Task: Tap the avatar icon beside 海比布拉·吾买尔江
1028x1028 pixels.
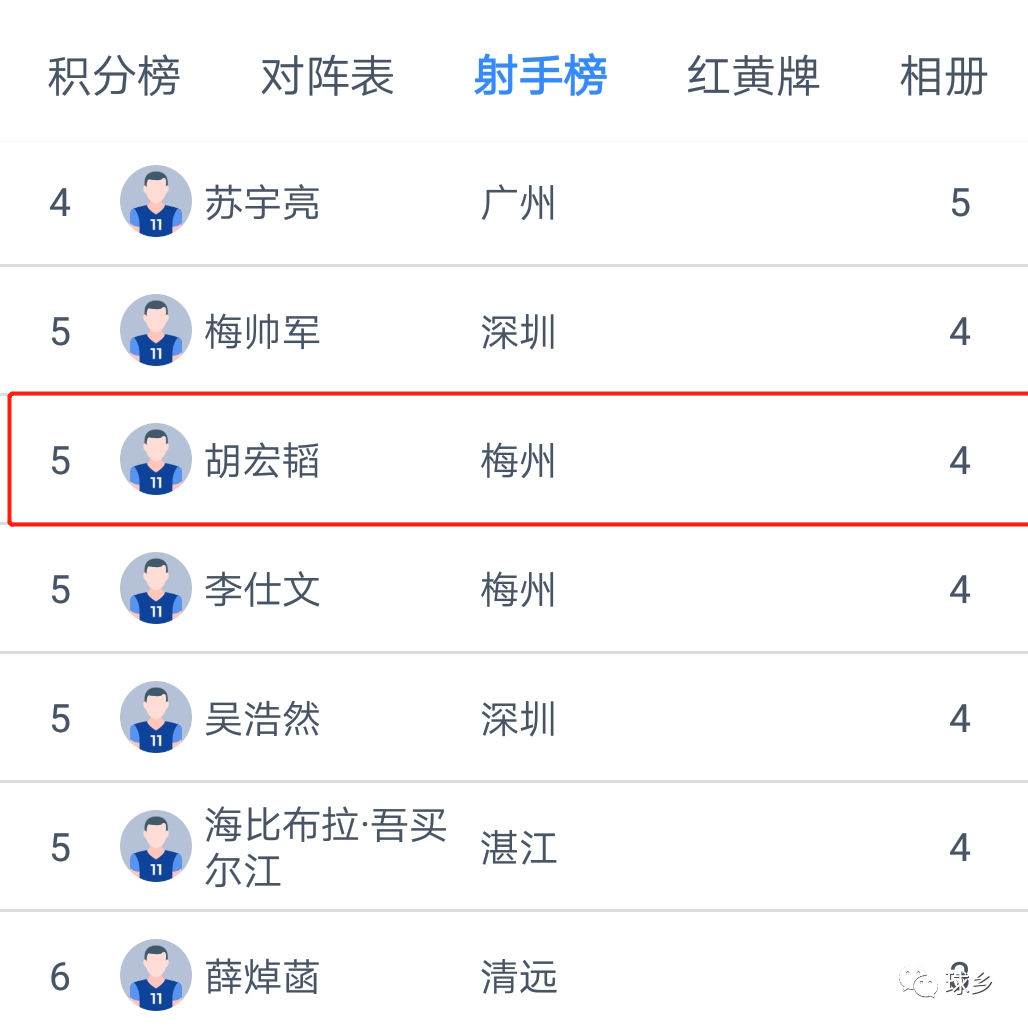Action: [x=156, y=847]
